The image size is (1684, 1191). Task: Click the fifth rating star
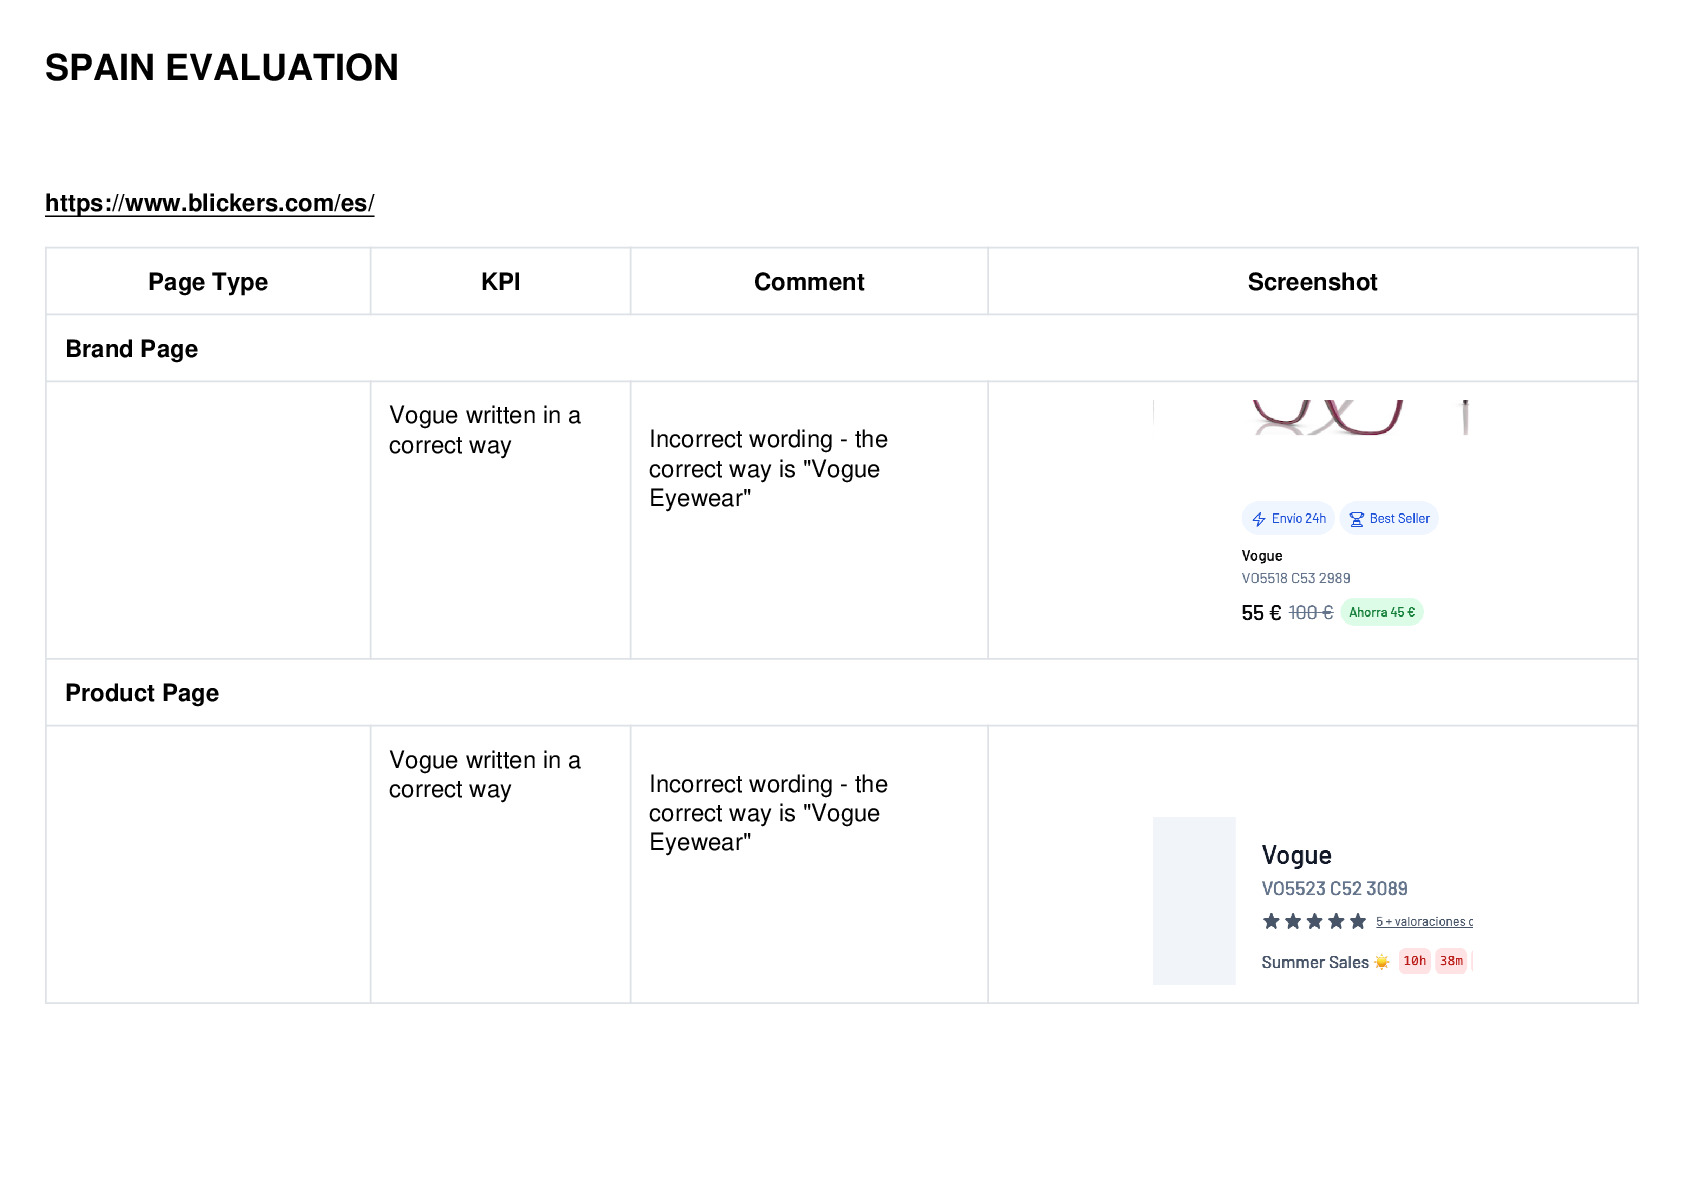1357,921
